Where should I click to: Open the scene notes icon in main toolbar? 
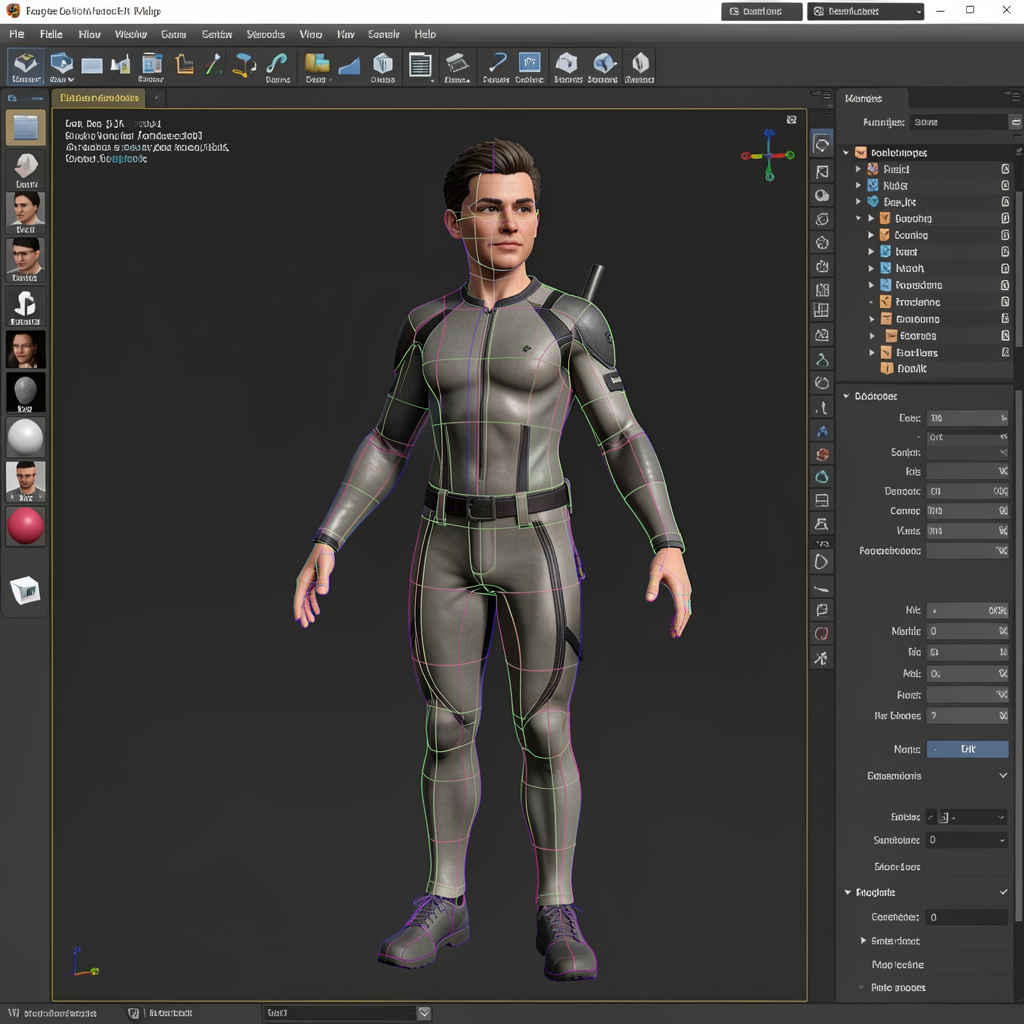[x=419, y=66]
